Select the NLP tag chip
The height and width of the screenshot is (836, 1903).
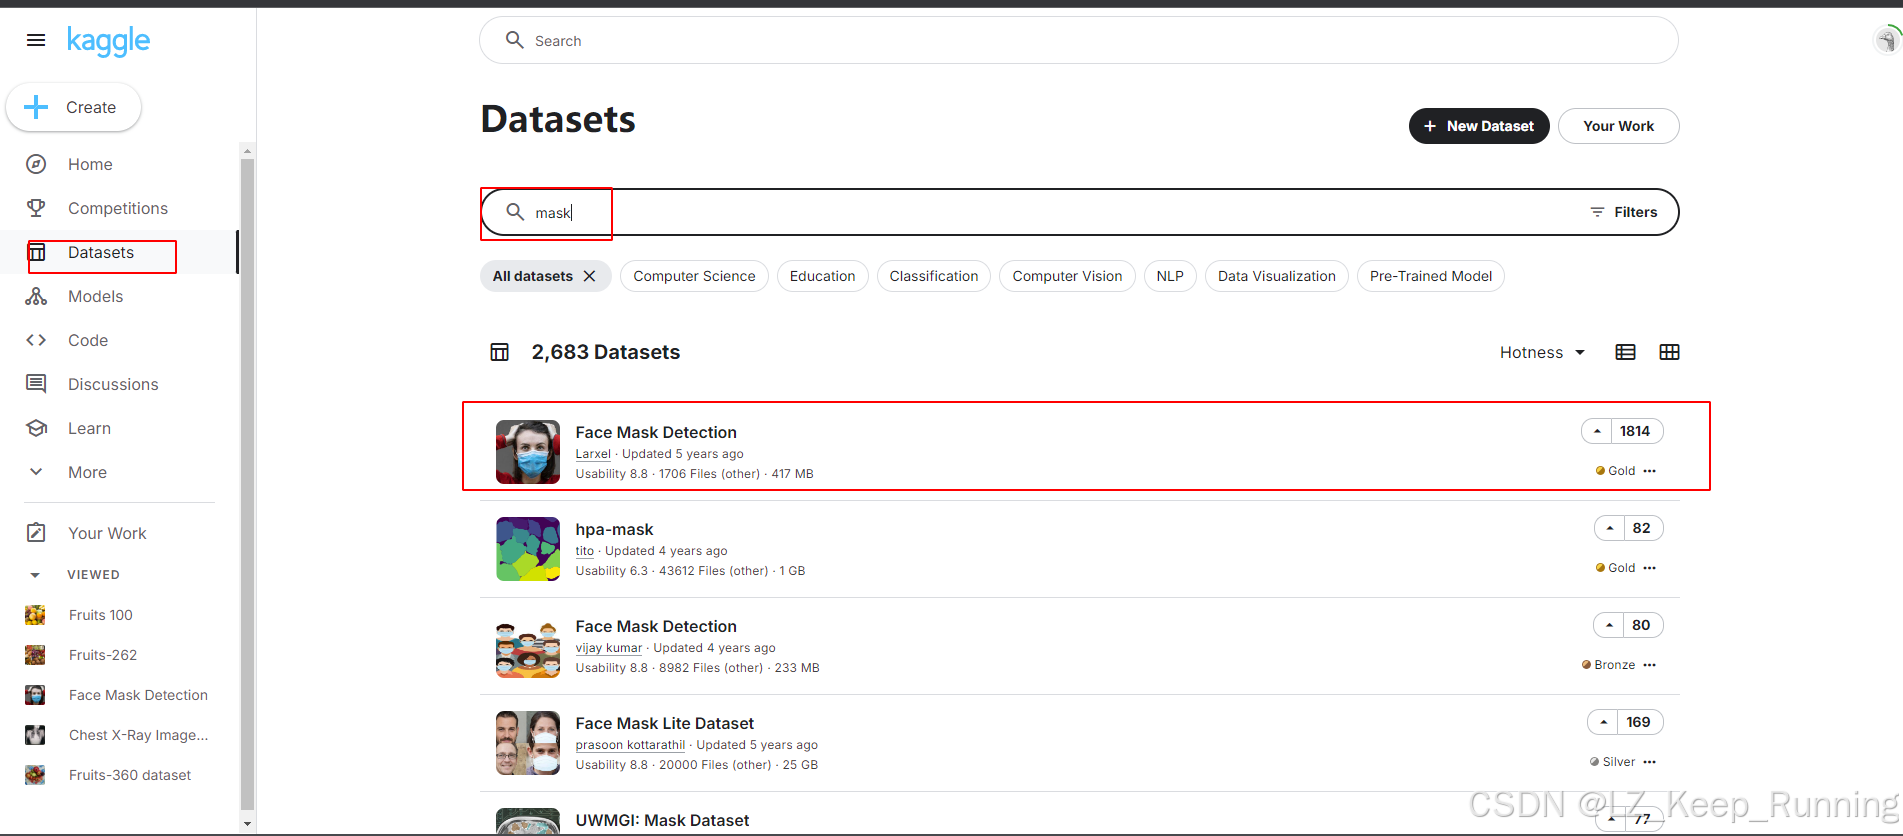[x=1170, y=276]
